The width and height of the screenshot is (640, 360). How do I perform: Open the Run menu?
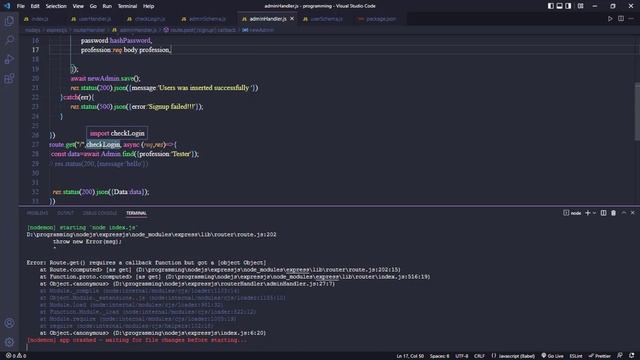107,6
